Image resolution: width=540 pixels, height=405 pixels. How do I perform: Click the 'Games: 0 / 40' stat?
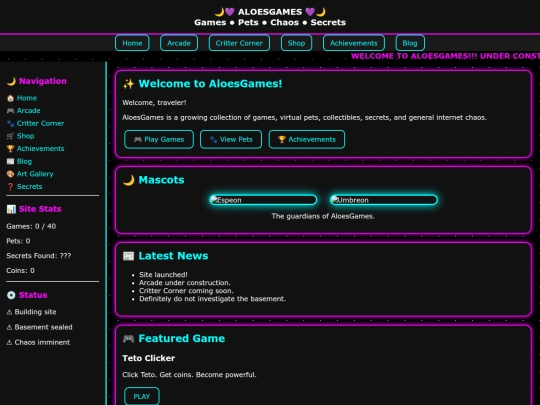(31, 227)
